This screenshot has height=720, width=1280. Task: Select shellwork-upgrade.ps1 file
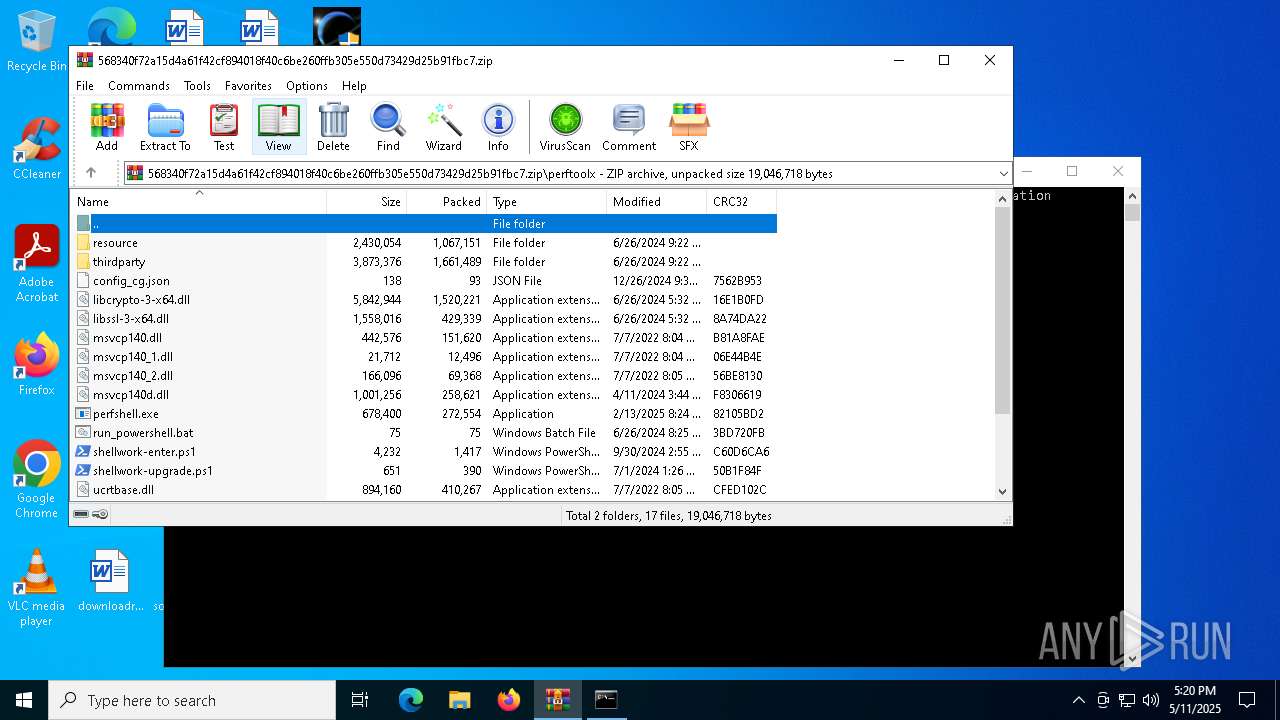(x=426, y=471)
